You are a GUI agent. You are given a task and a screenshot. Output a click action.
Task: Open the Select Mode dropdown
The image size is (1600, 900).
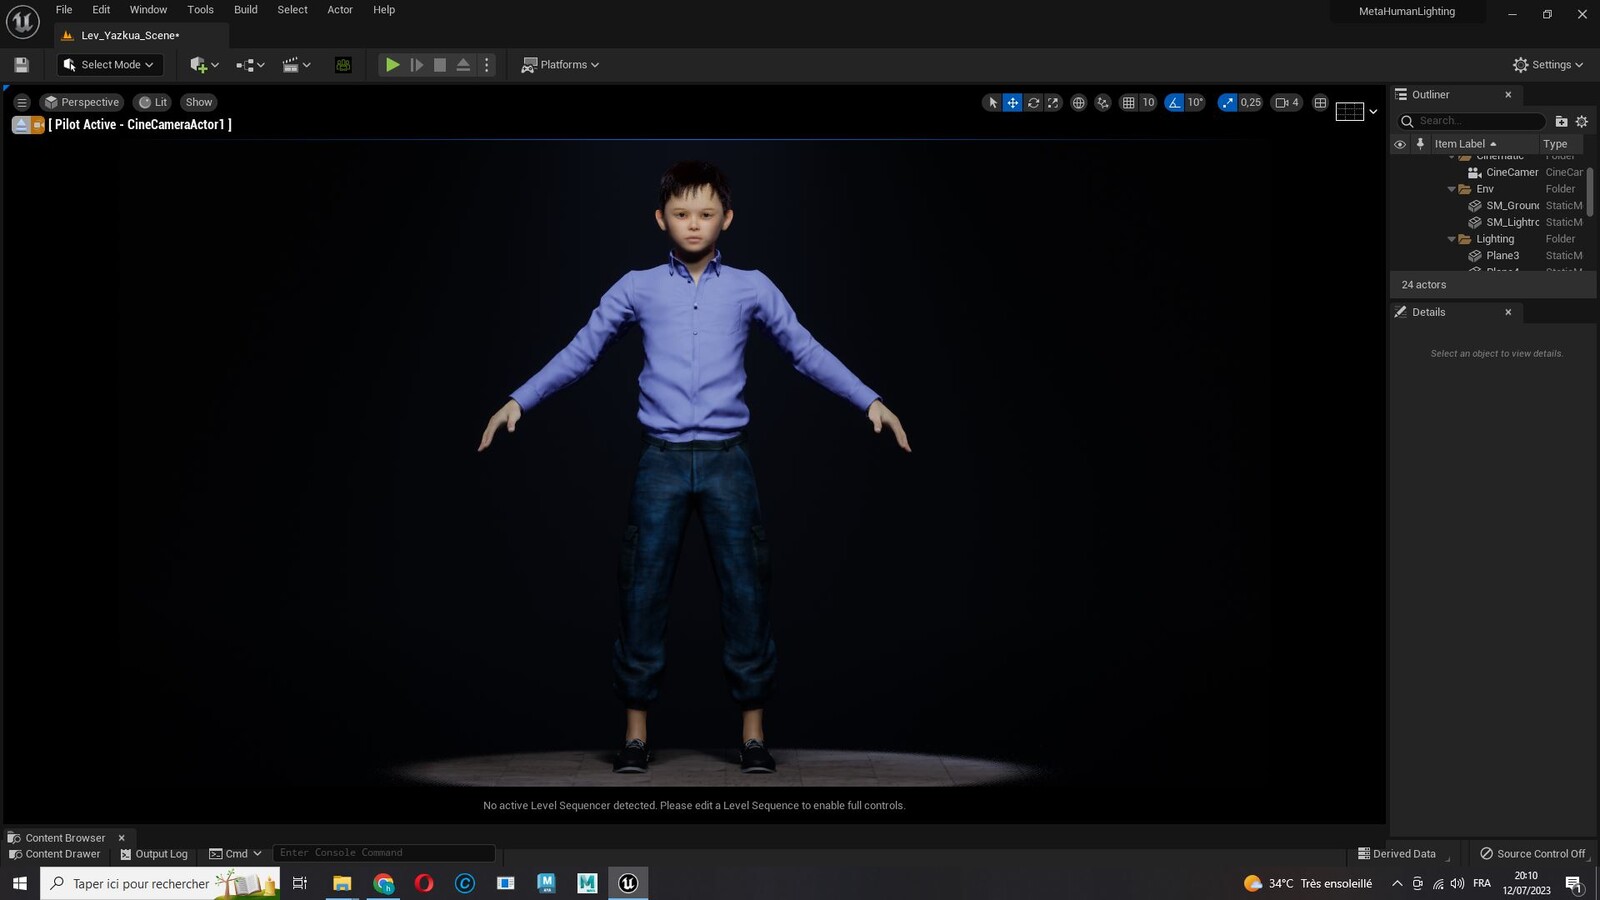coord(109,65)
